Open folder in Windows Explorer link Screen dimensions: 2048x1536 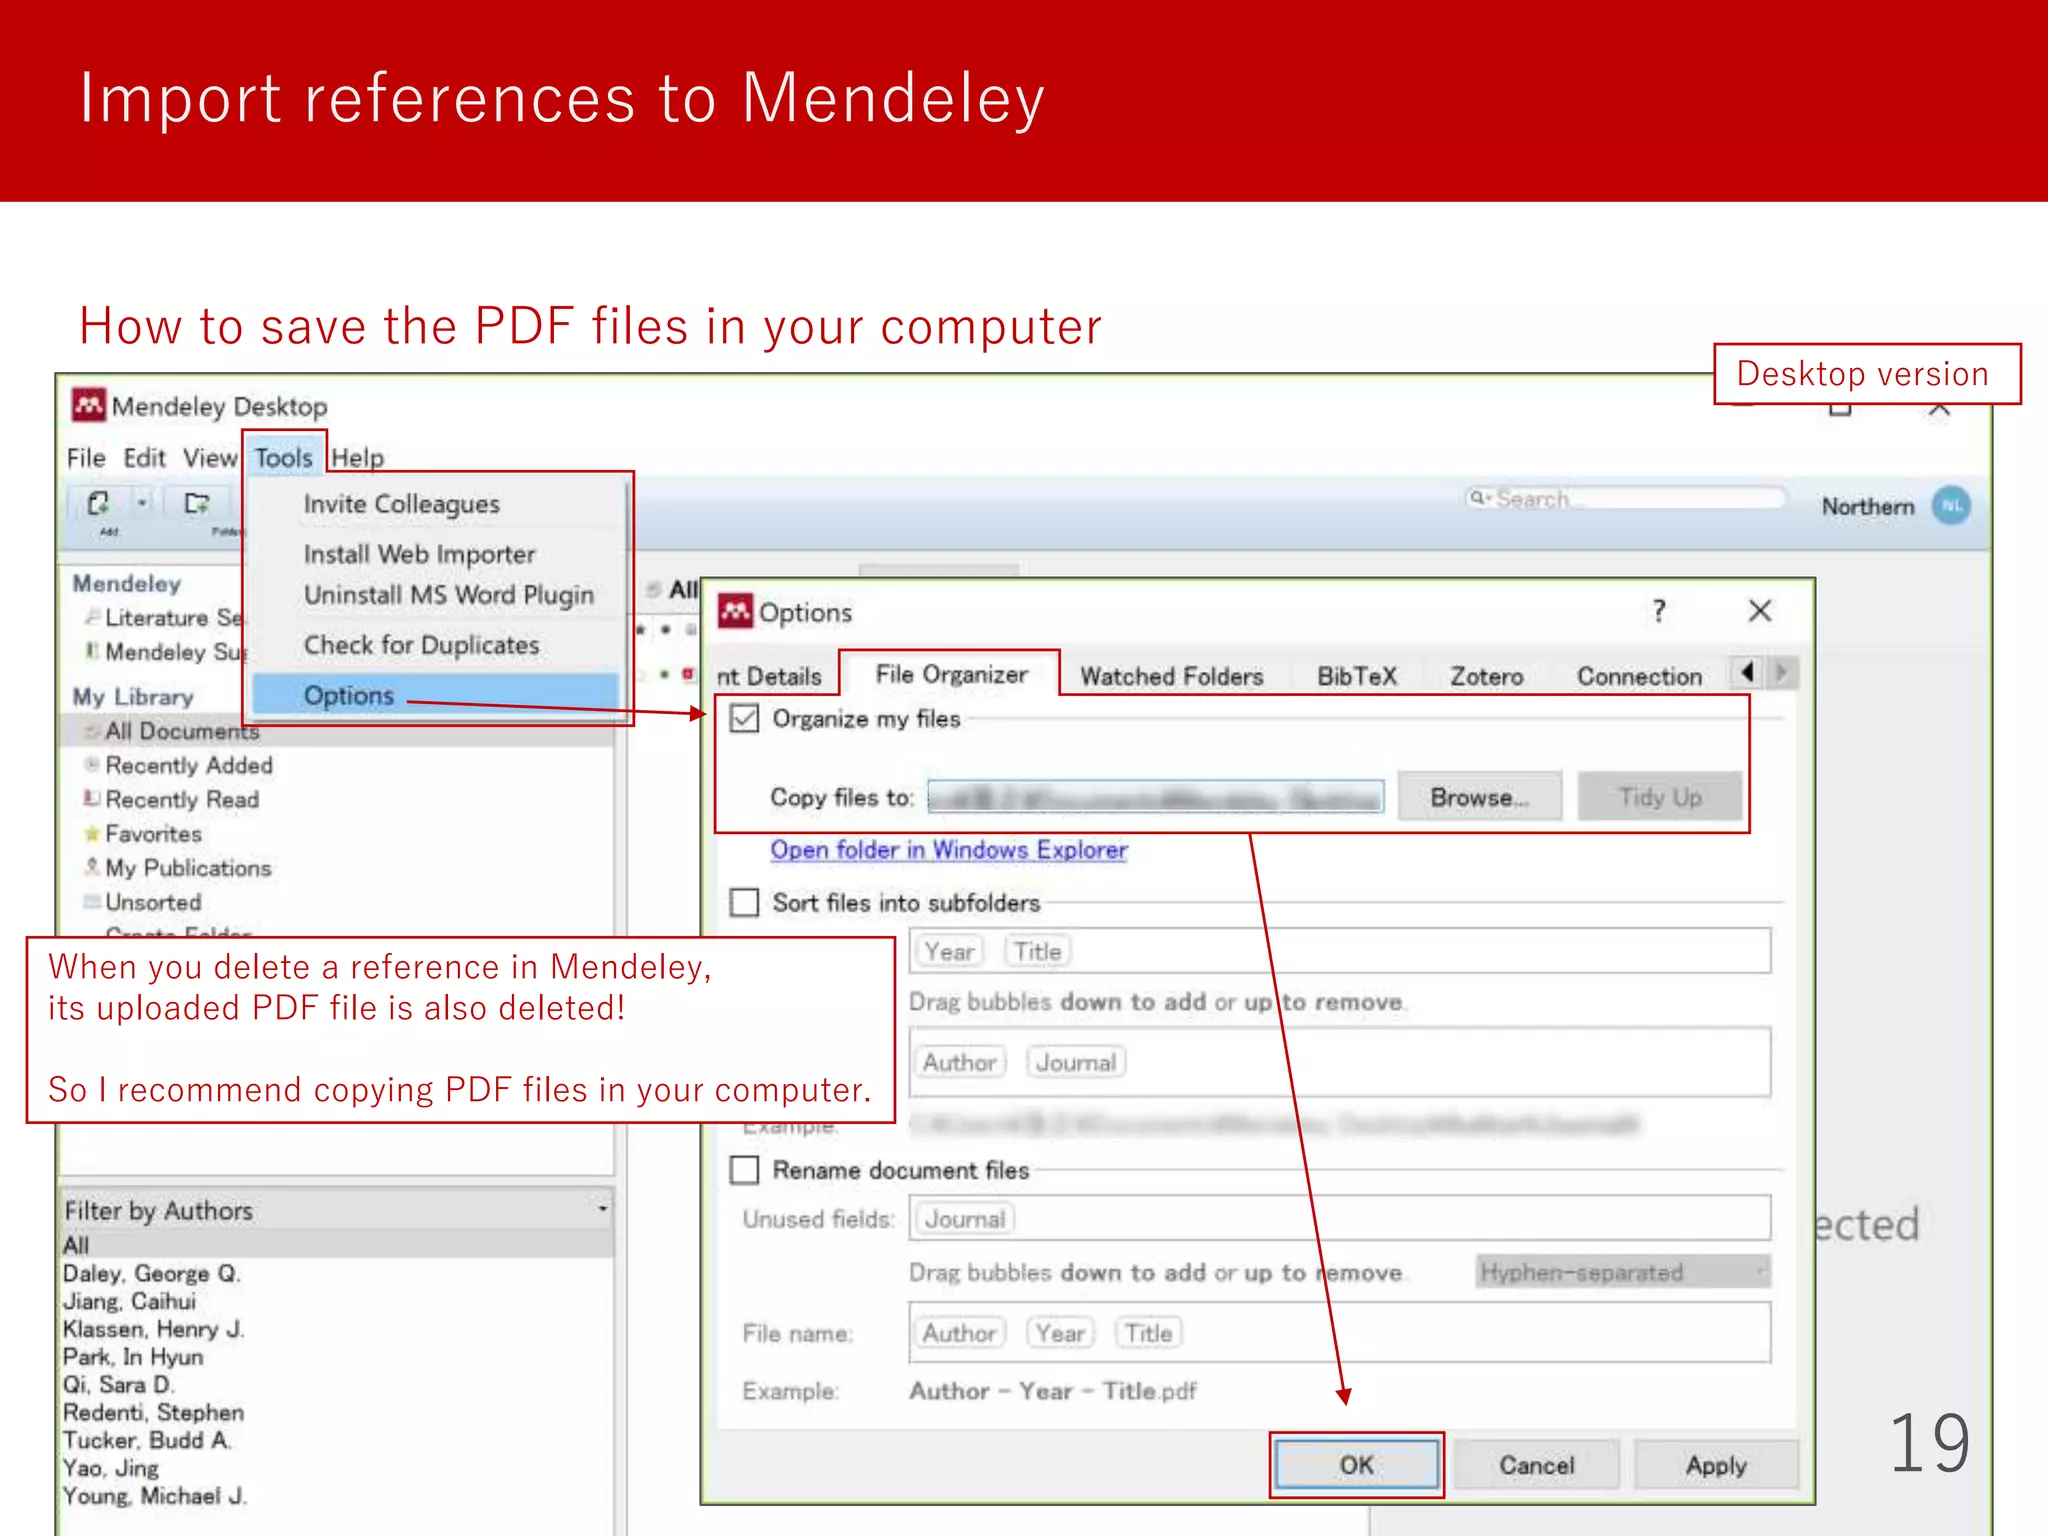coord(949,849)
